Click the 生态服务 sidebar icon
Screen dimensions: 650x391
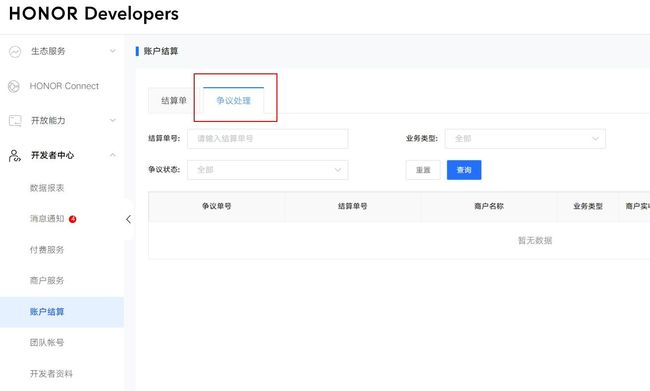pyautogui.click(x=15, y=51)
